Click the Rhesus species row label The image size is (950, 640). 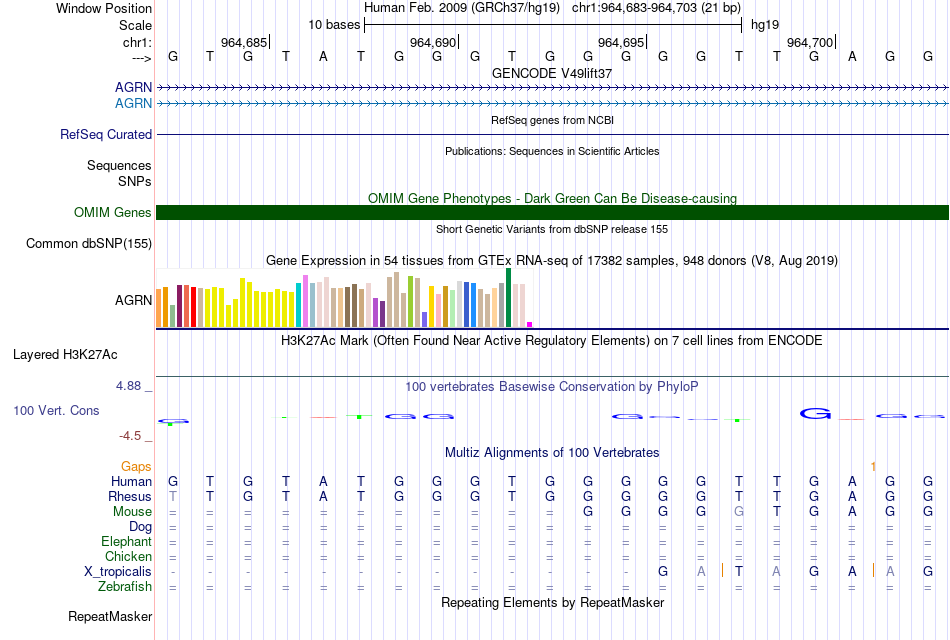(130, 496)
